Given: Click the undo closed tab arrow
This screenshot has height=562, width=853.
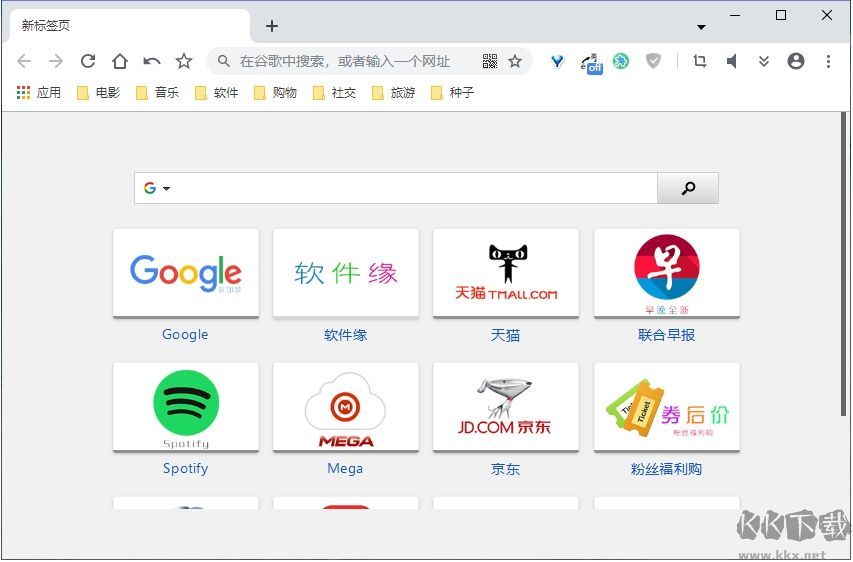Looking at the screenshot, I should (x=152, y=61).
